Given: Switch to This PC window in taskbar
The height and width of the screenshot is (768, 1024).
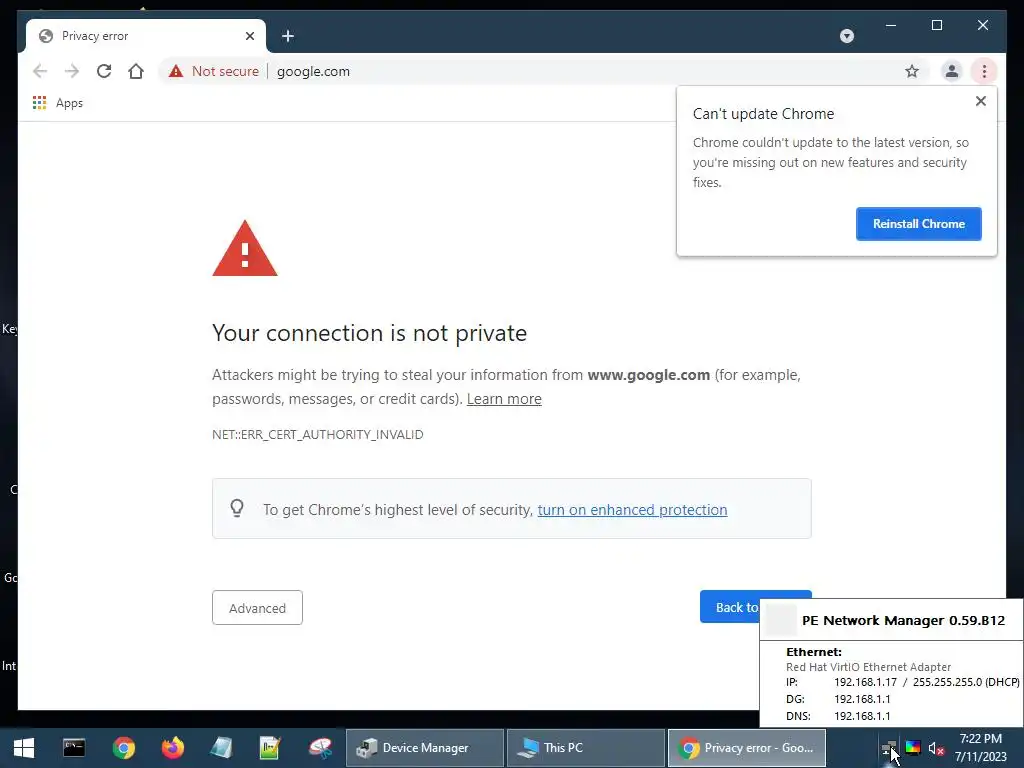Looking at the screenshot, I should (x=586, y=748).
